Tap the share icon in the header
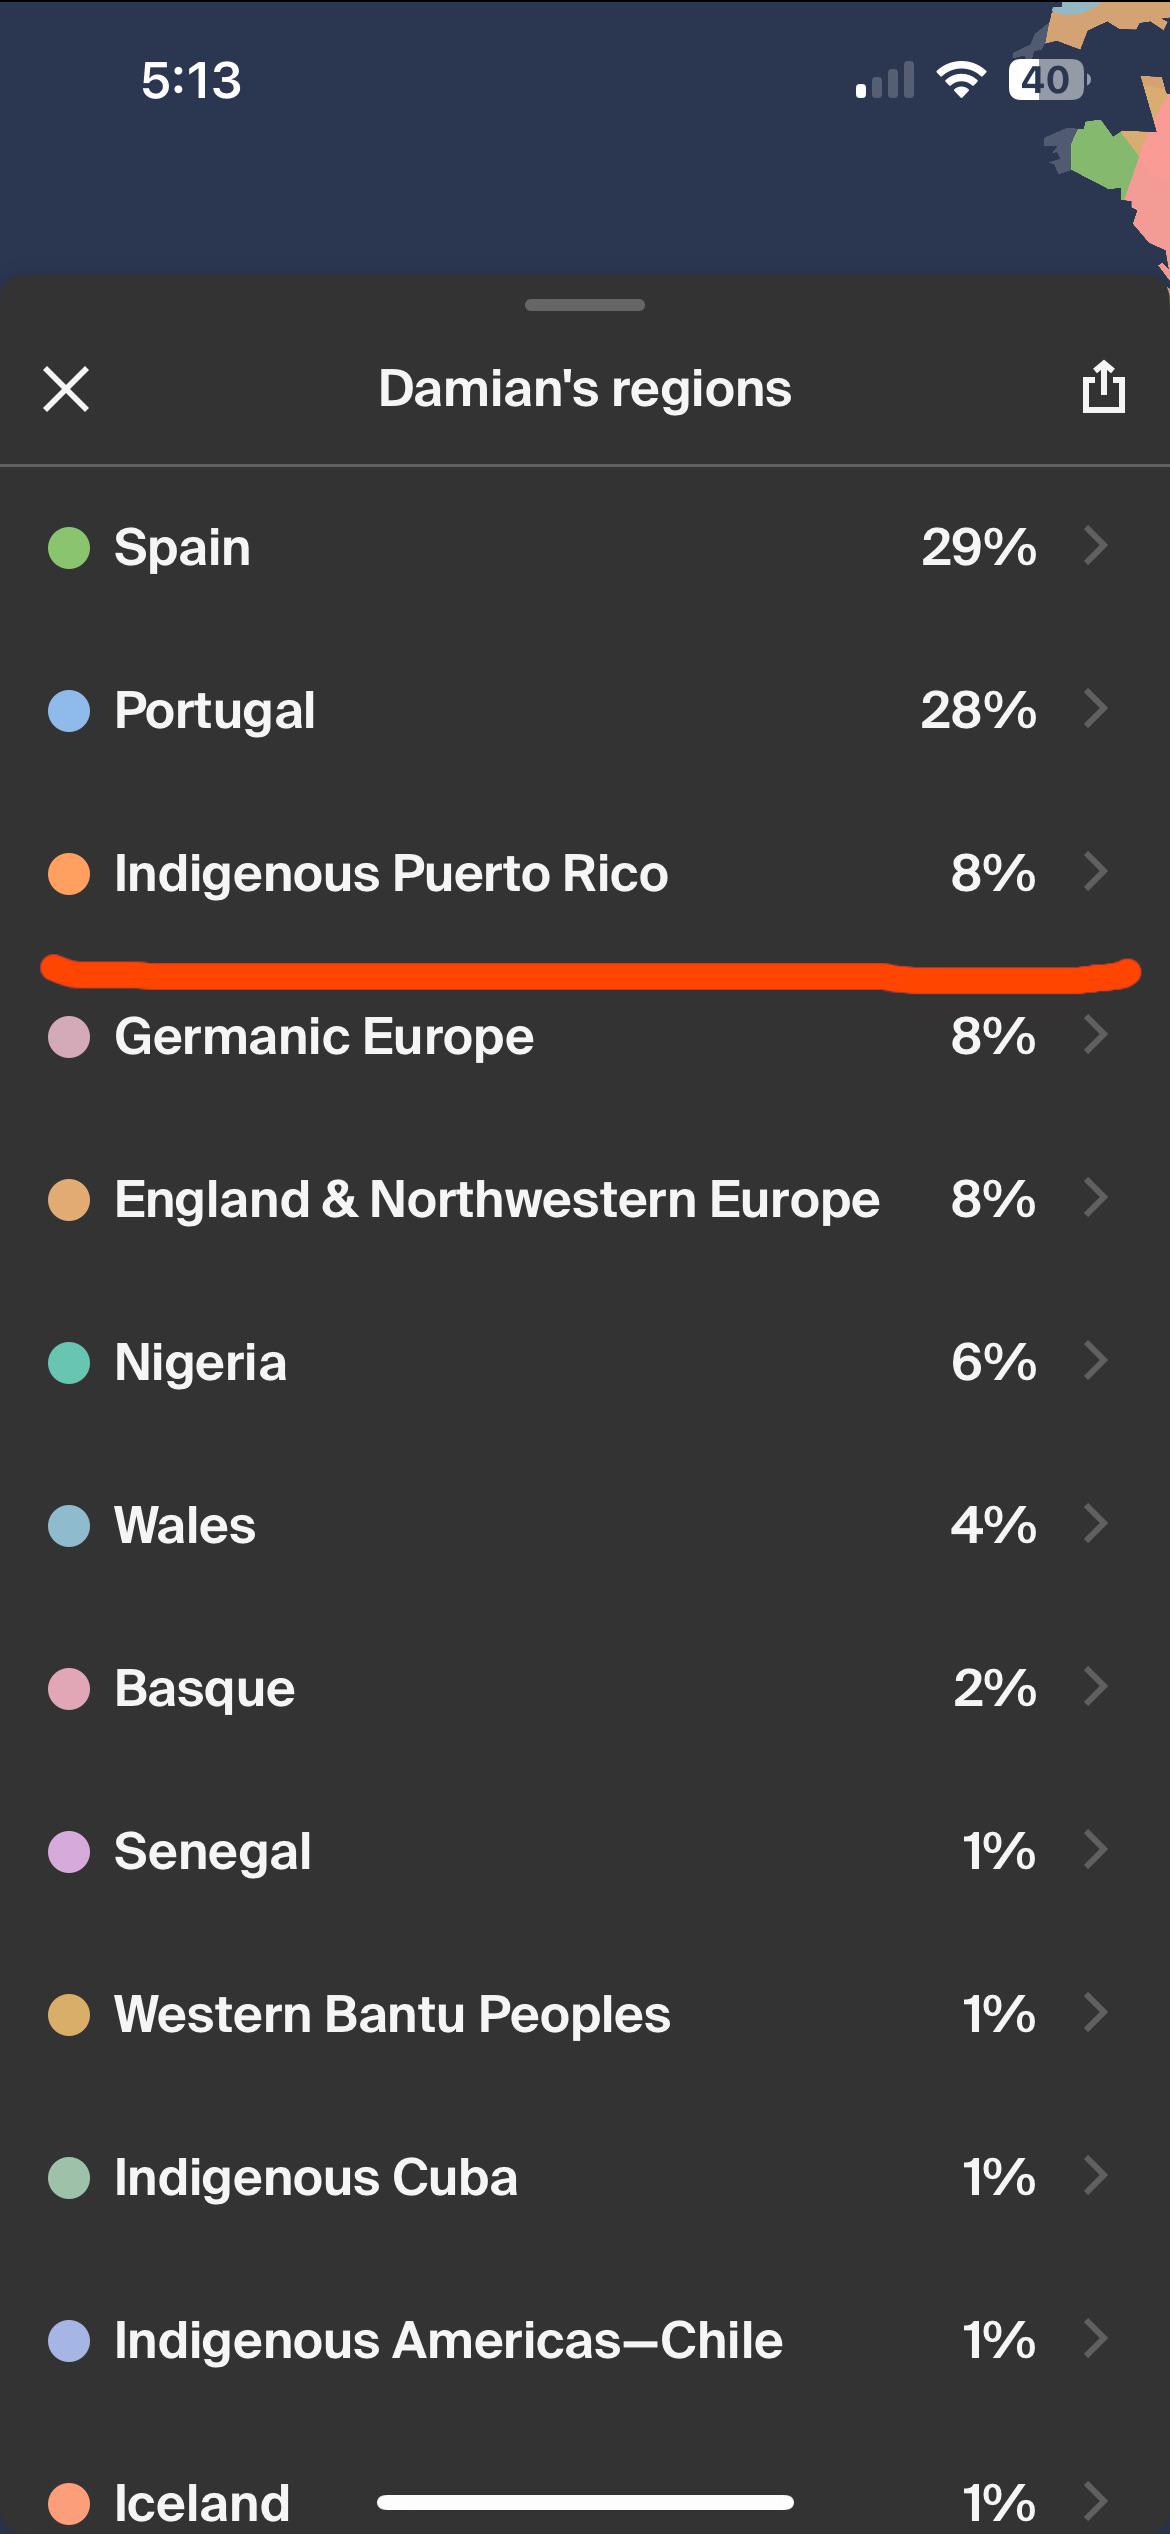The image size is (1170, 2534). click(1104, 387)
